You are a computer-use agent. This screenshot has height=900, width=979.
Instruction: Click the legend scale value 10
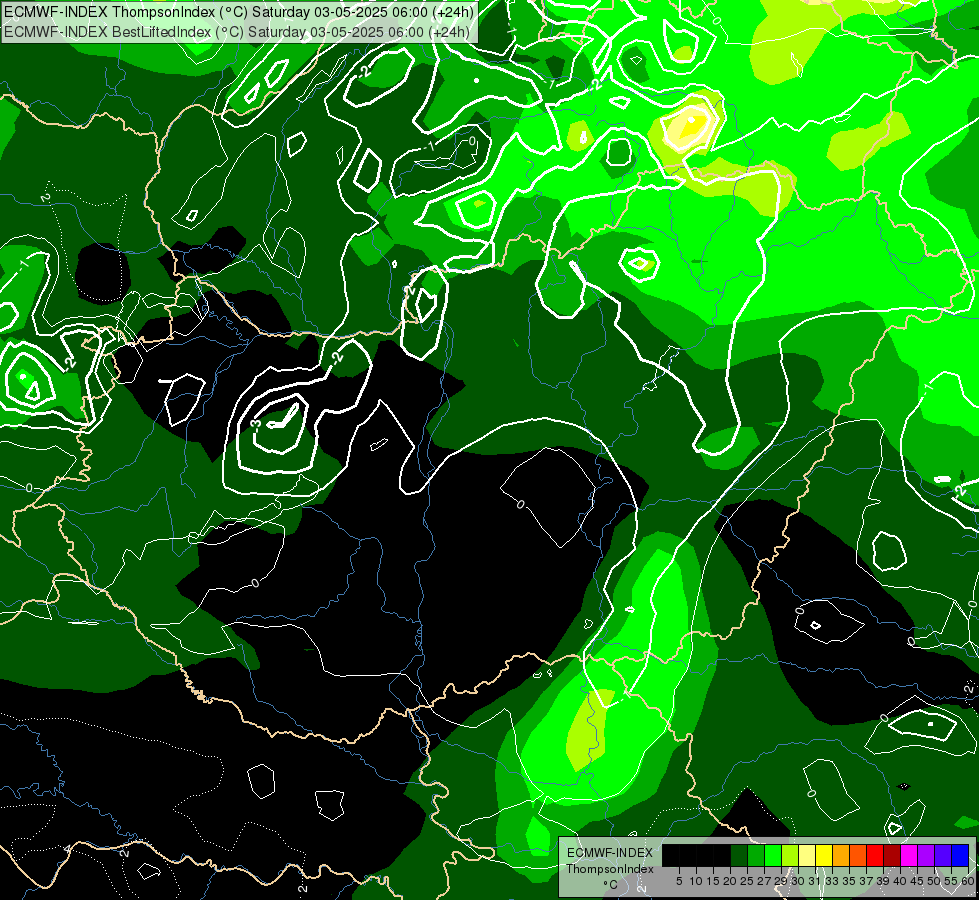point(696,881)
